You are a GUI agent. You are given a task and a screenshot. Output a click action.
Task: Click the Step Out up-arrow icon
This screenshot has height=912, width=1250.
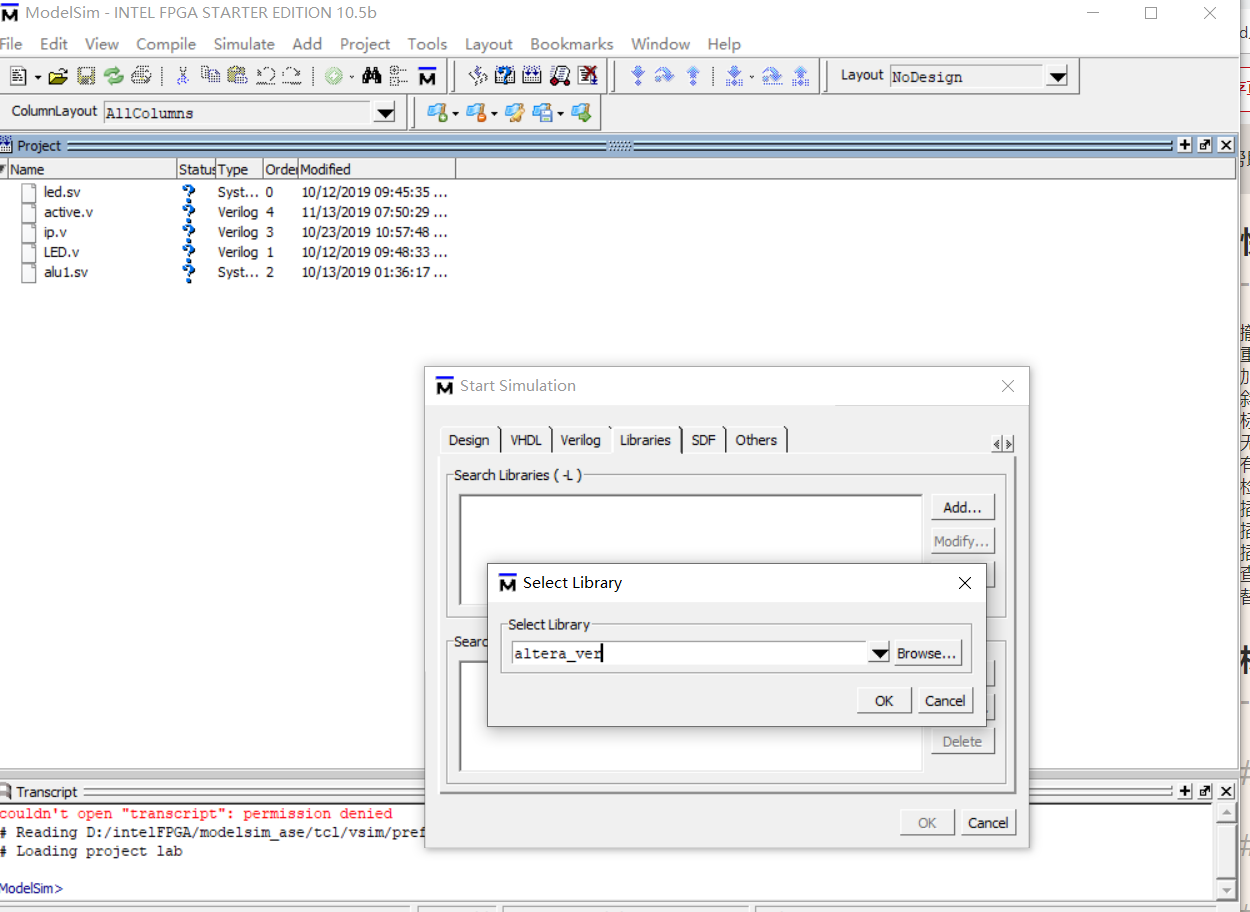tap(692, 76)
